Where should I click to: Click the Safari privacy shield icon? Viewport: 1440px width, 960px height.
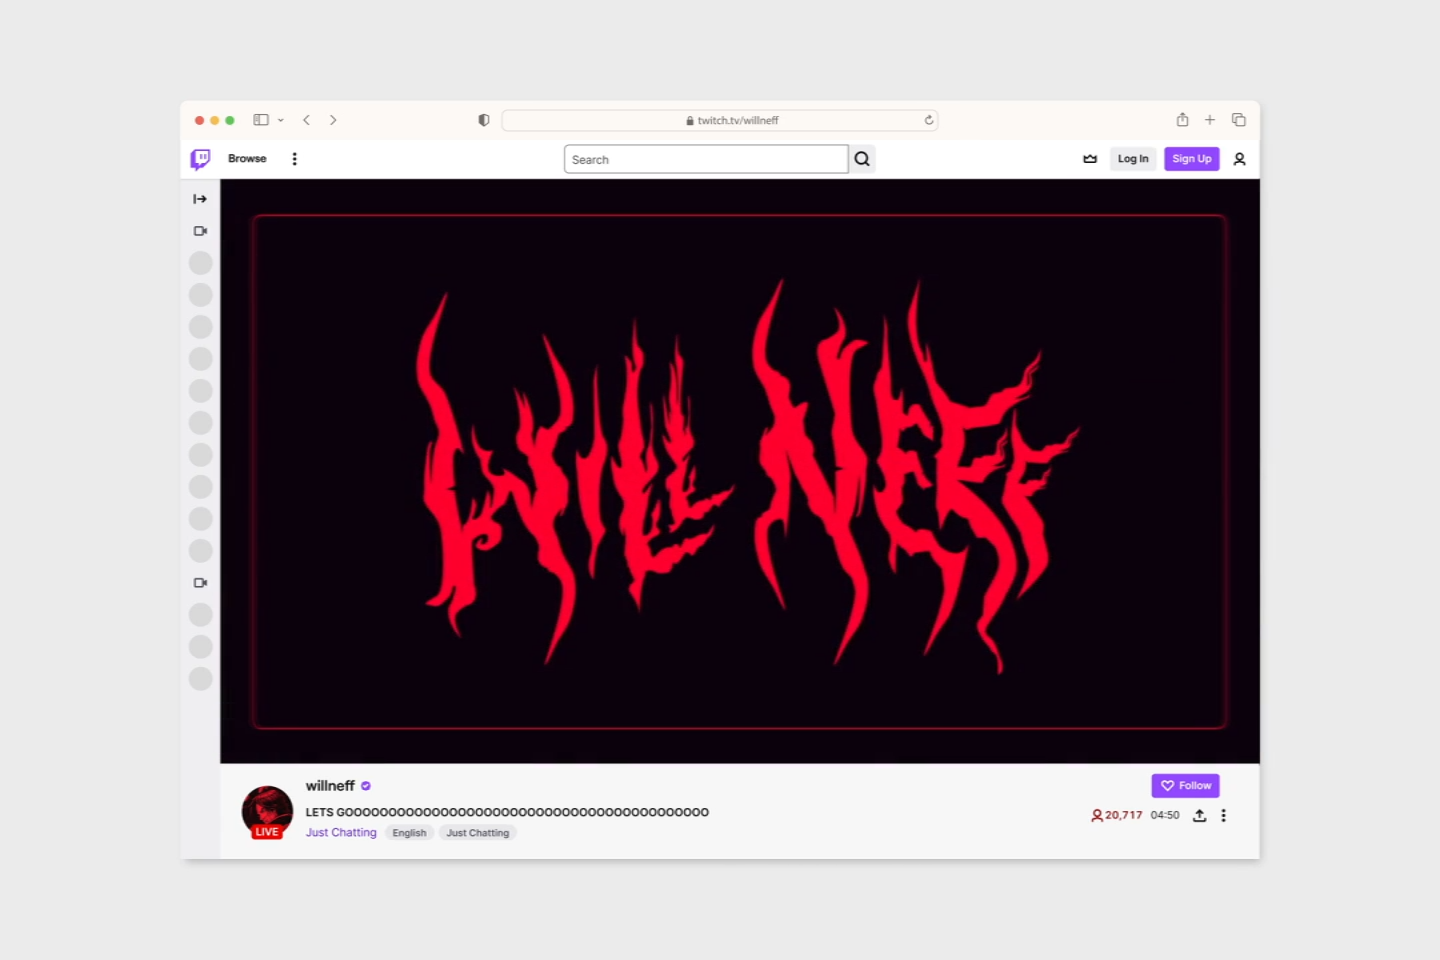point(484,120)
